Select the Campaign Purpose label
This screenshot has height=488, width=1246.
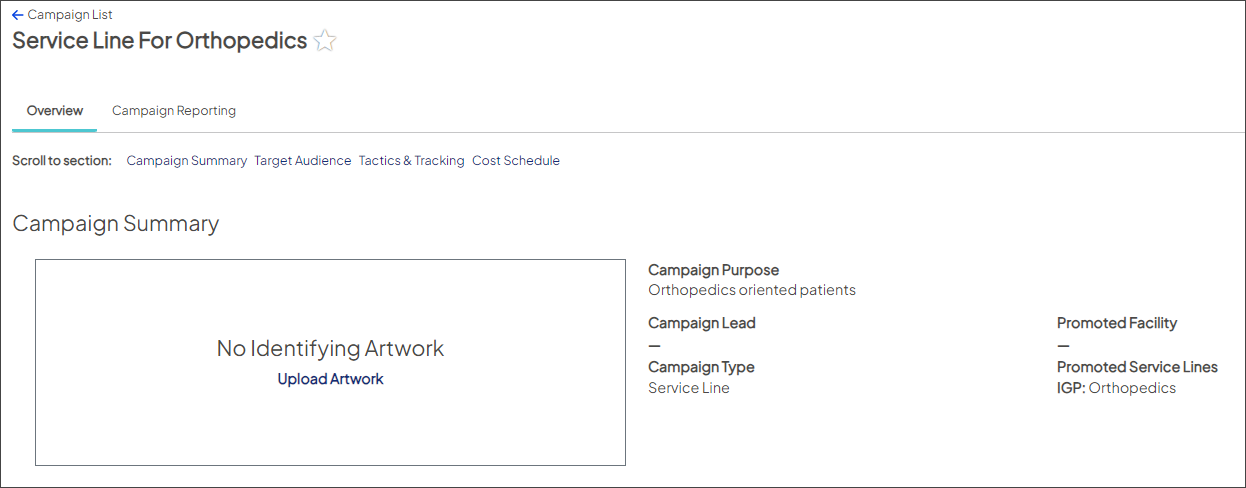713,270
